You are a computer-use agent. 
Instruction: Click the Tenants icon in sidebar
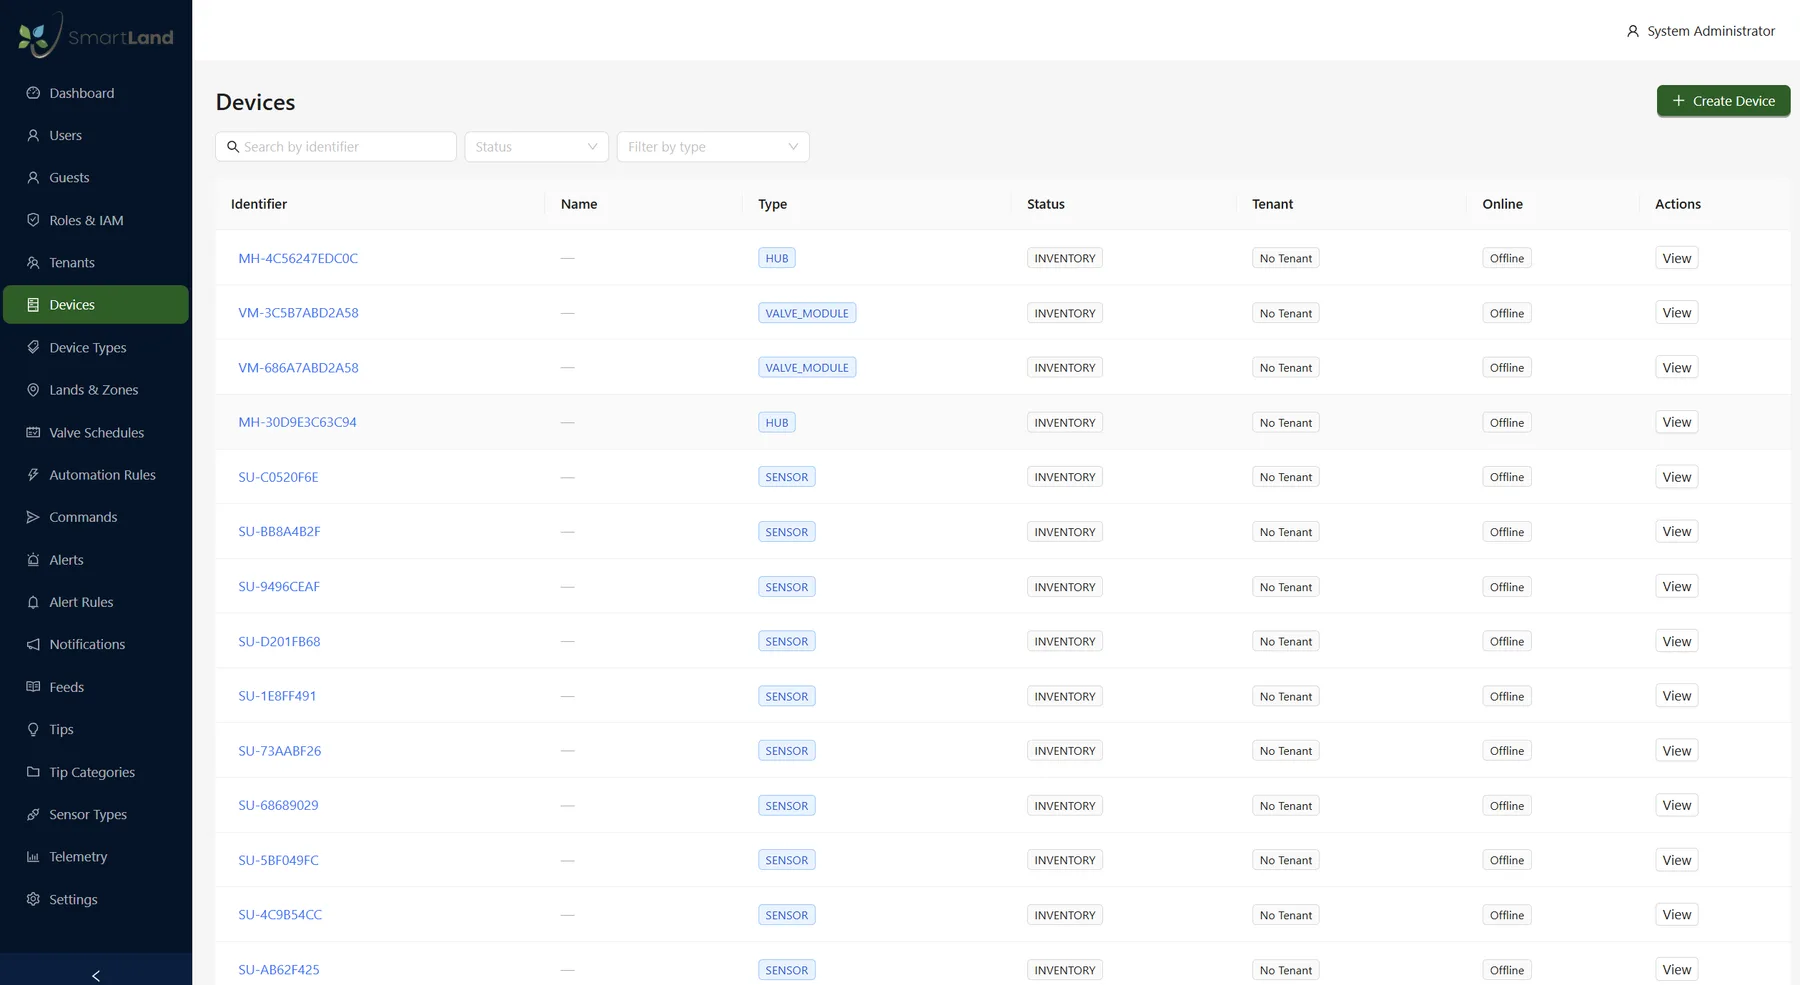[x=33, y=262]
